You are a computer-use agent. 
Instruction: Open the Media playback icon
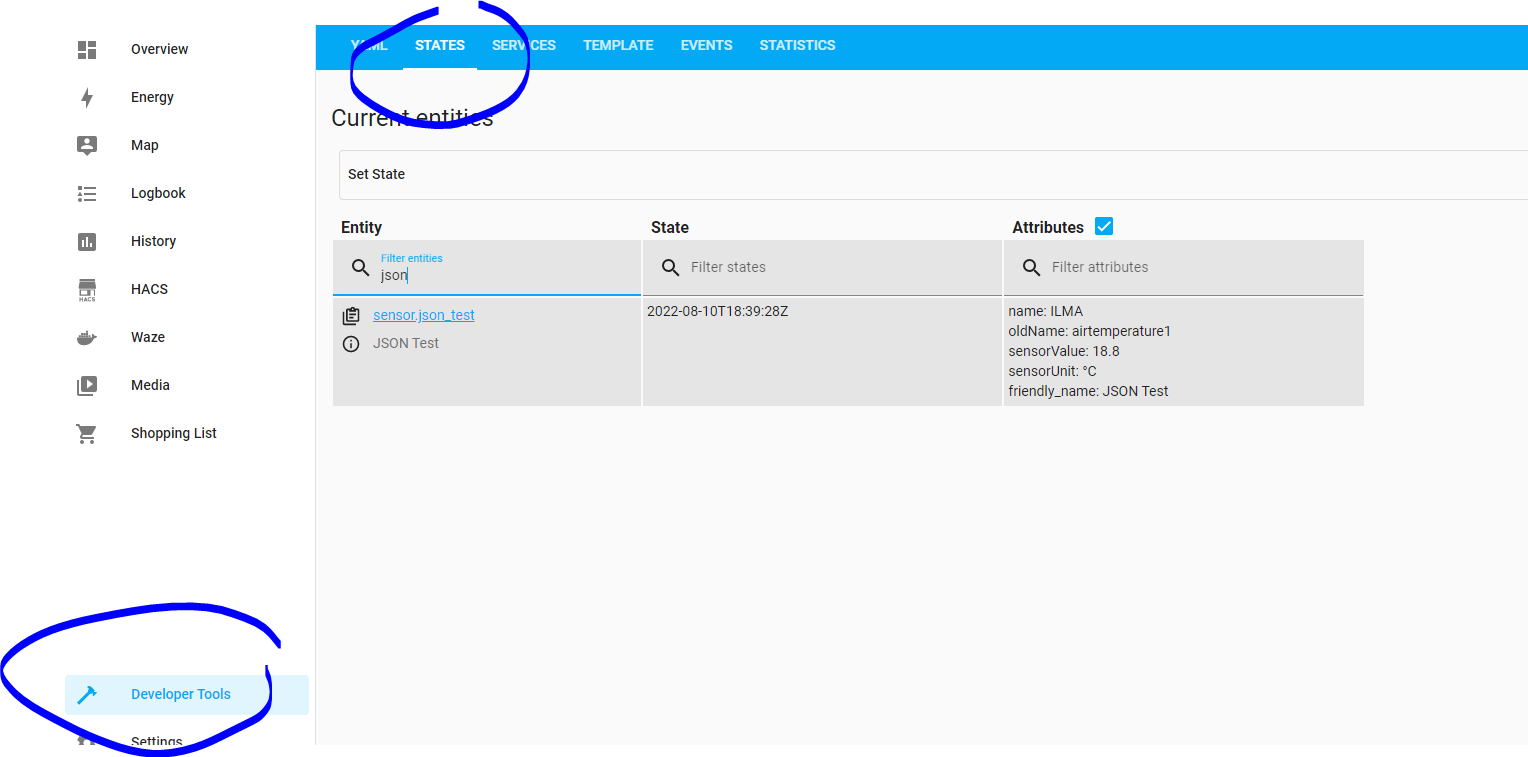pos(86,384)
